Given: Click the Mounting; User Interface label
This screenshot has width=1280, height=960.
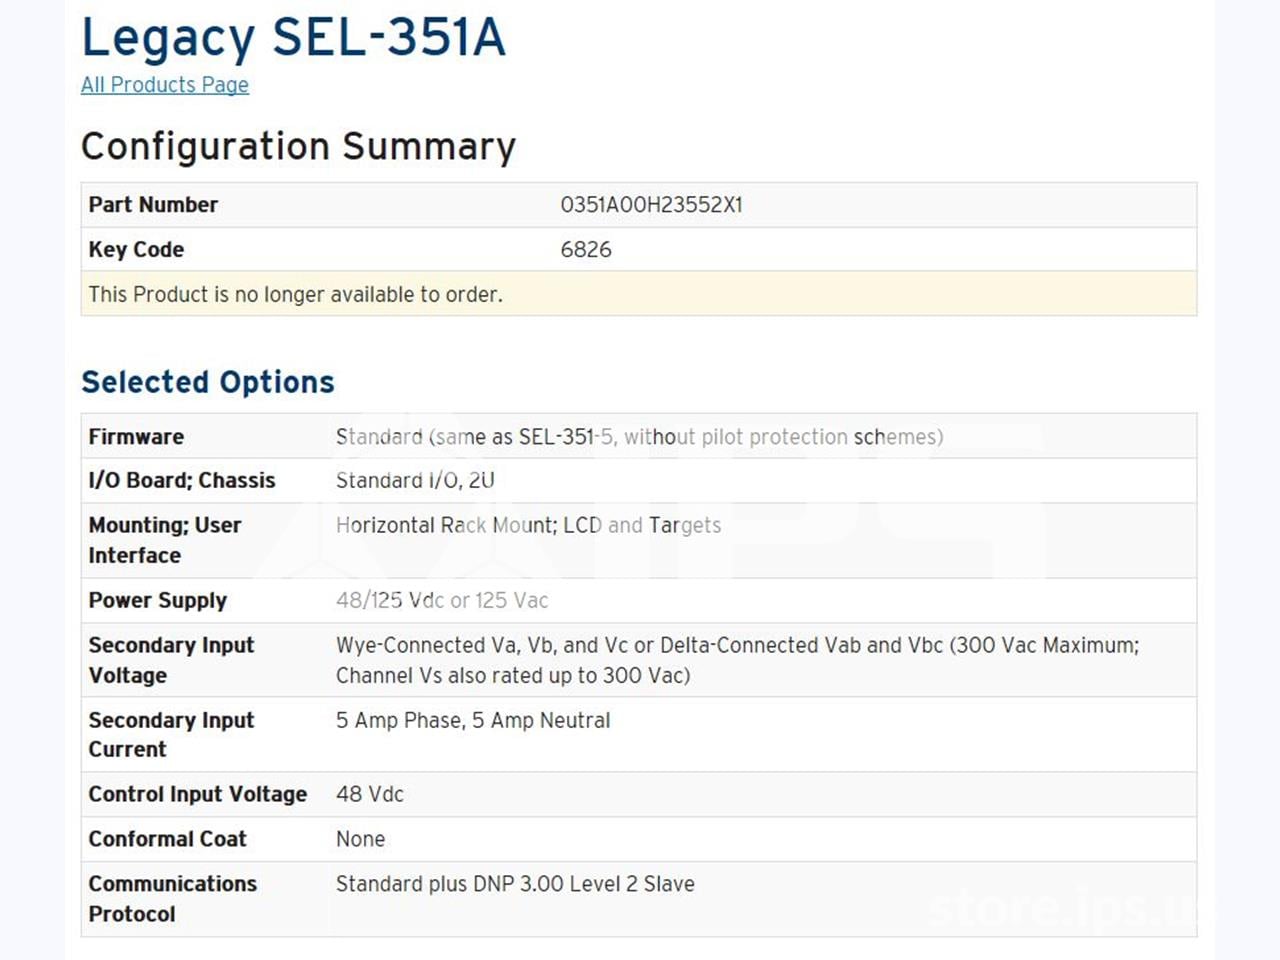Looking at the screenshot, I should click(165, 540).
